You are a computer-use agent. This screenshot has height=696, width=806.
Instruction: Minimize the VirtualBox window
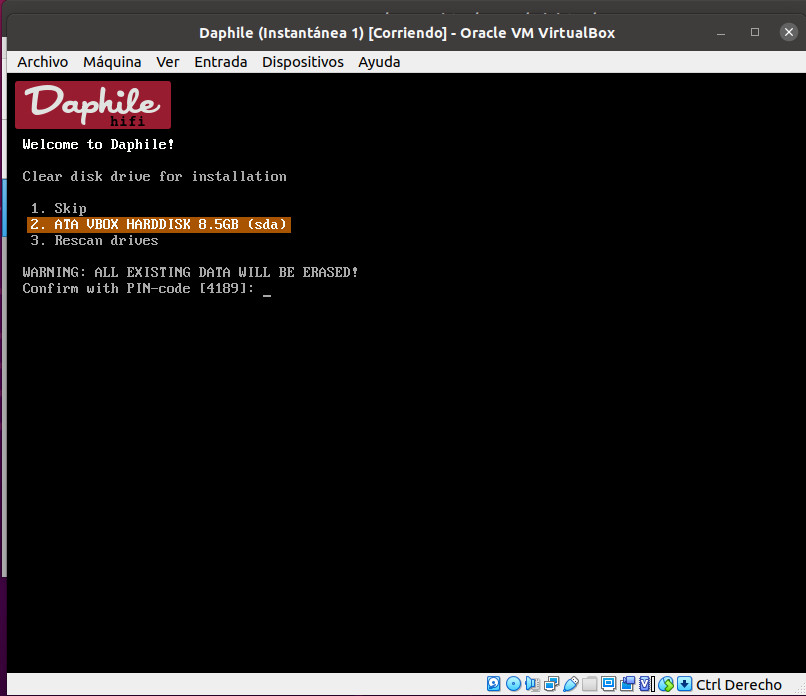[721, 32]
